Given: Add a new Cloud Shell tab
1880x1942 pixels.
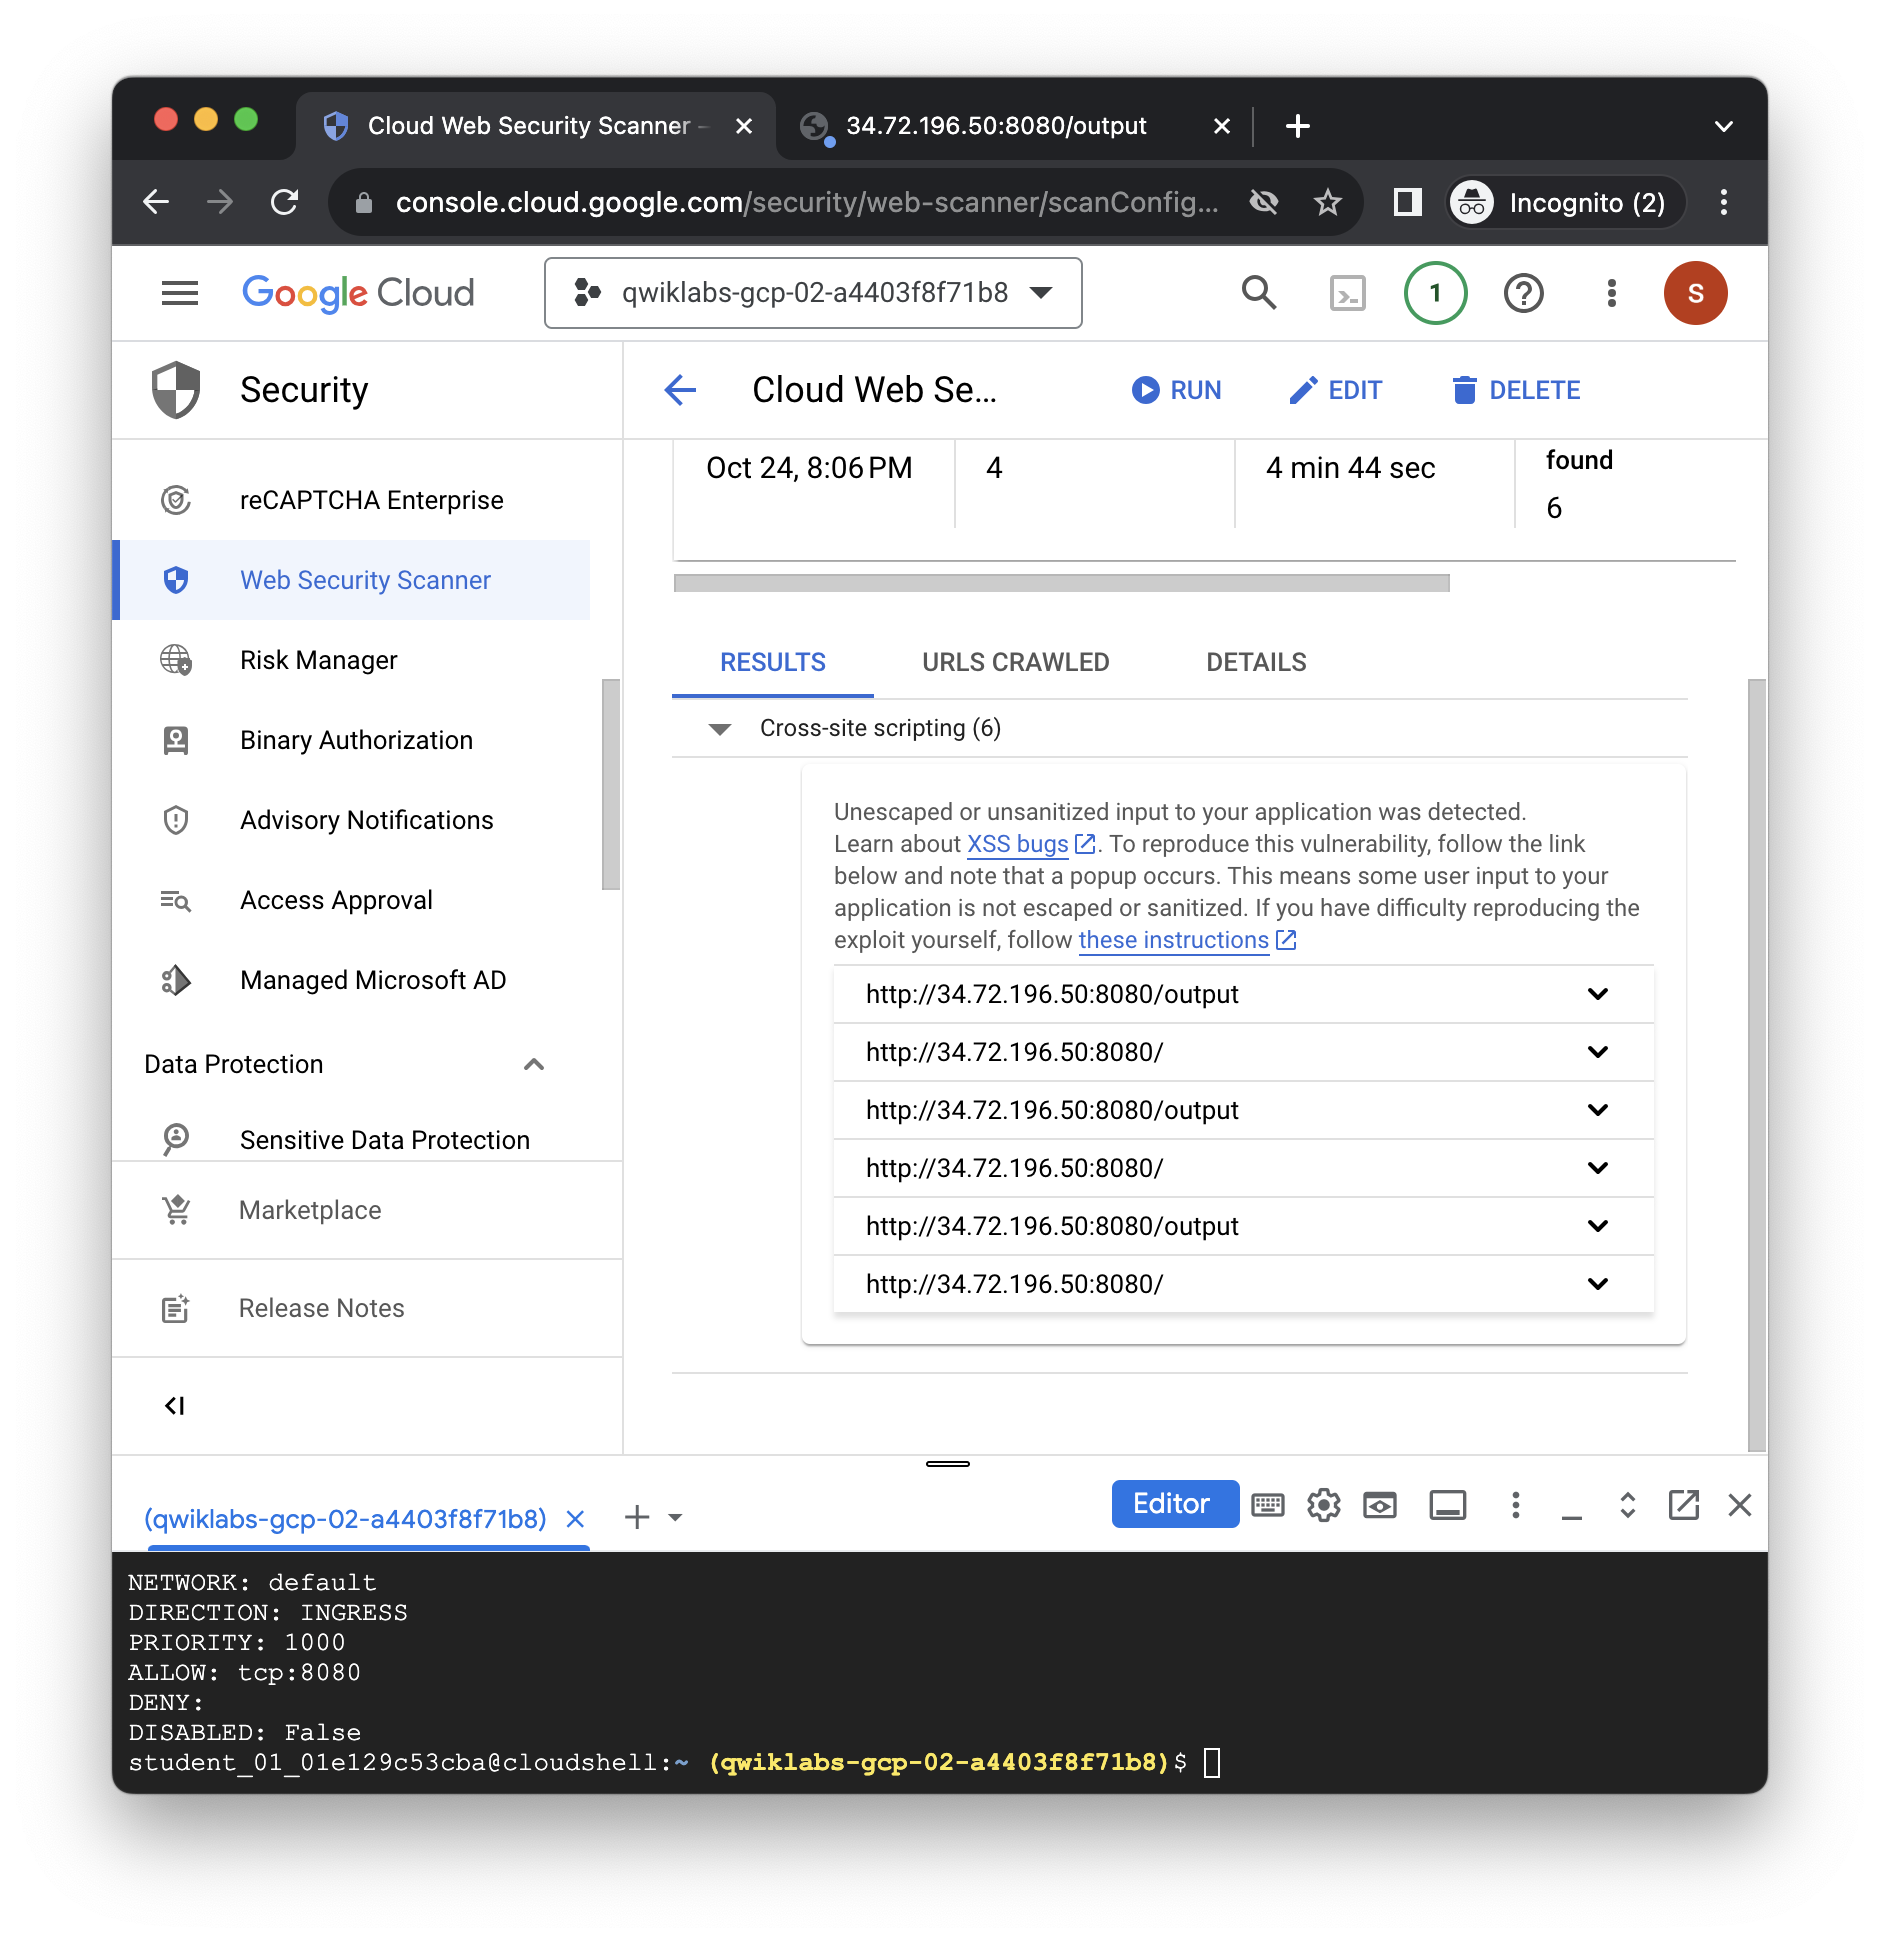Looking at the screenshot, I should click(637, 1517).
